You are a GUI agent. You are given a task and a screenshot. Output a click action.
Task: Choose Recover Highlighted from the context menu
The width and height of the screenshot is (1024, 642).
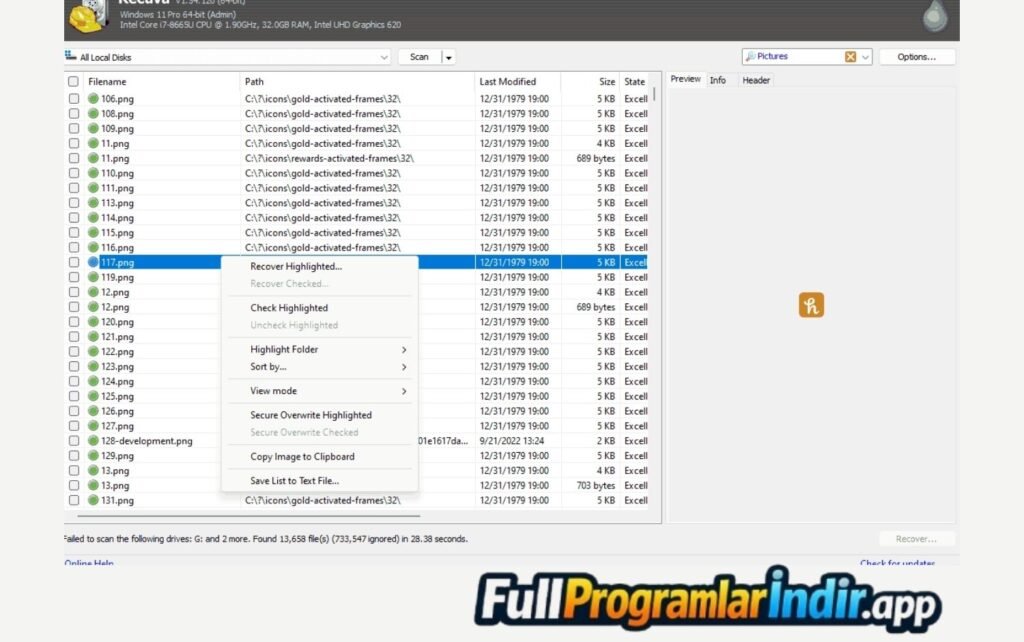(296, 267)
